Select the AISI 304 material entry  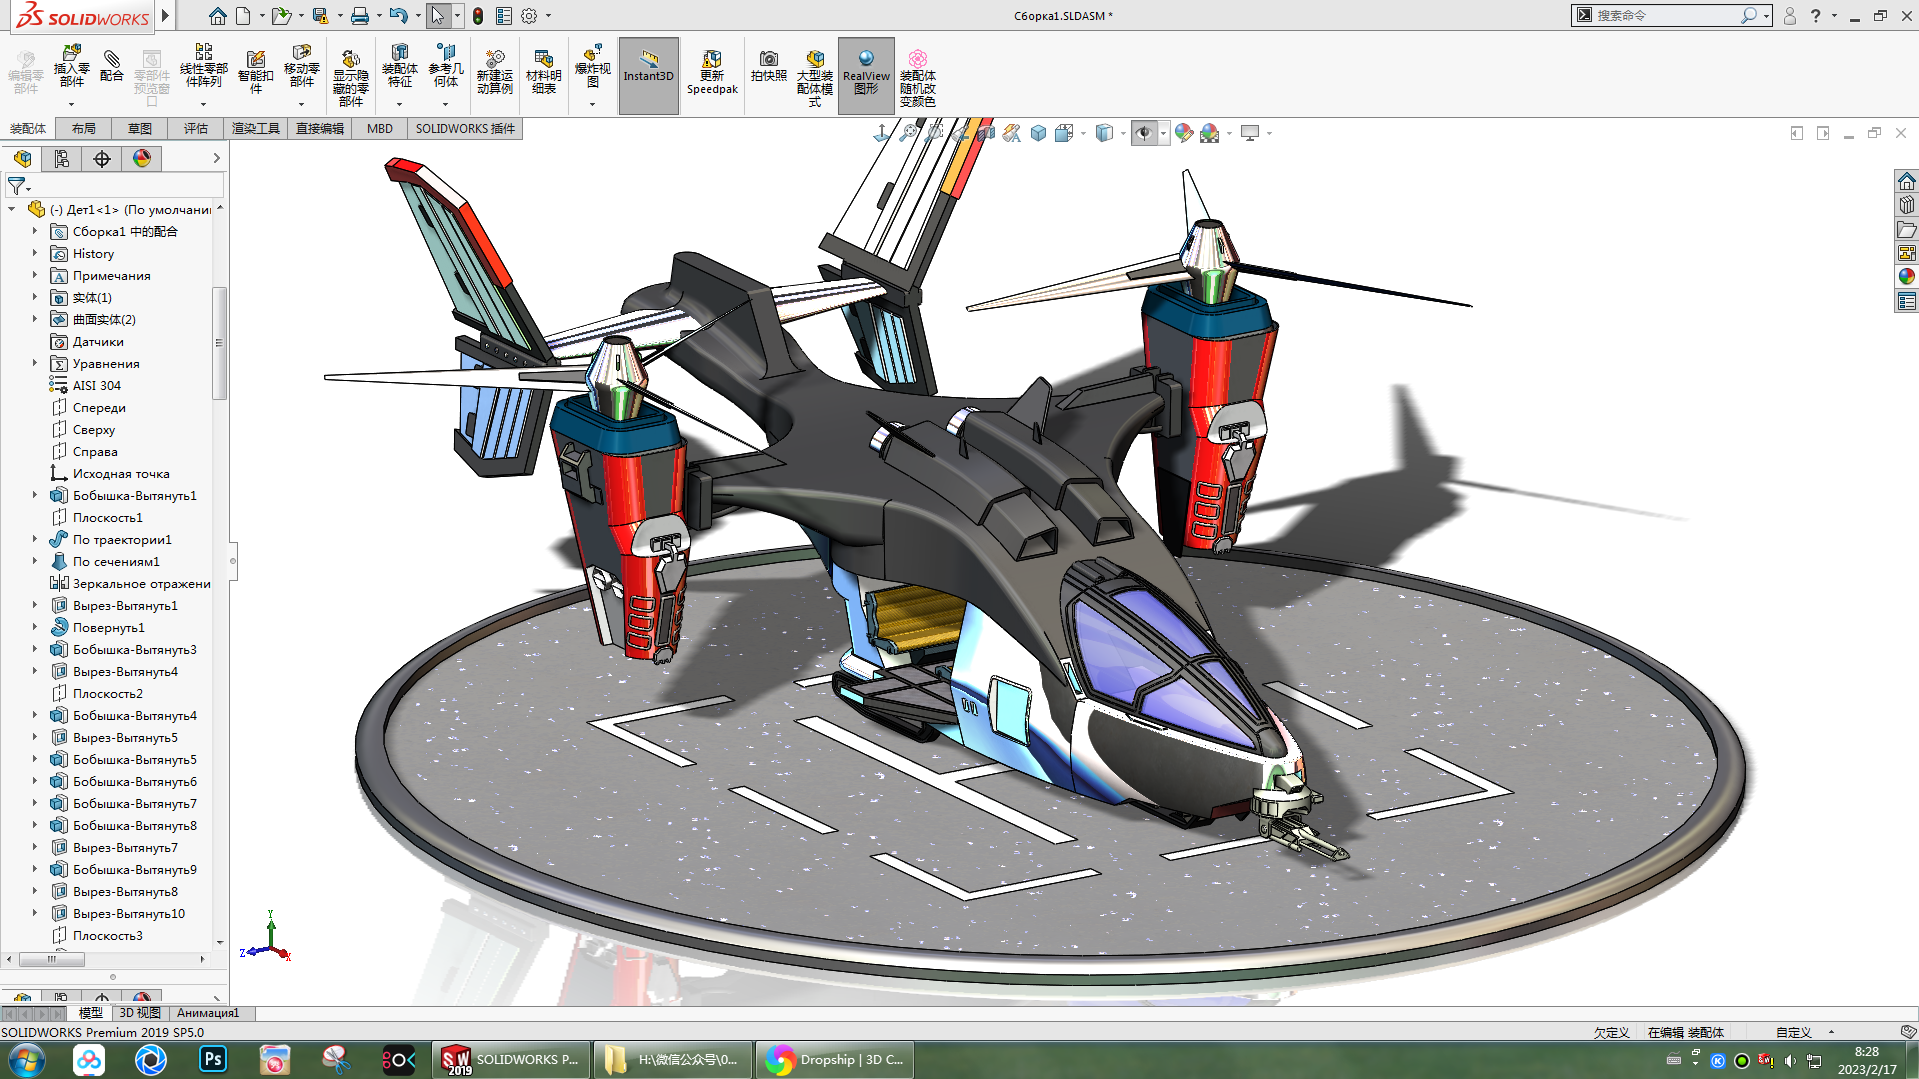pos(96,386)
